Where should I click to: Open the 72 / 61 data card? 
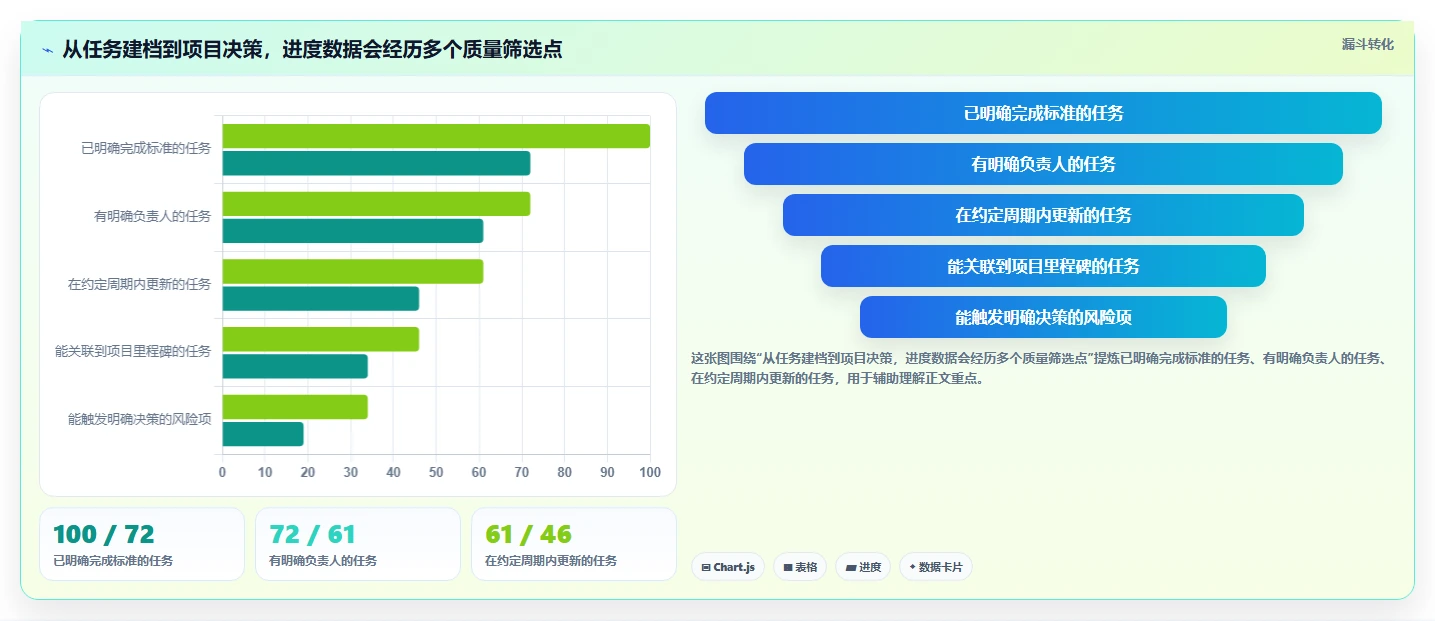(x=358, y=544)
